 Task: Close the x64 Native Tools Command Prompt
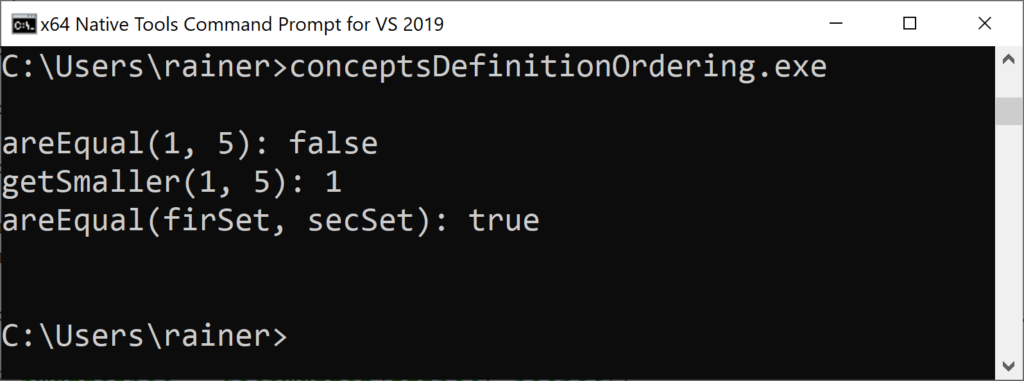click(x=985, y=24)
